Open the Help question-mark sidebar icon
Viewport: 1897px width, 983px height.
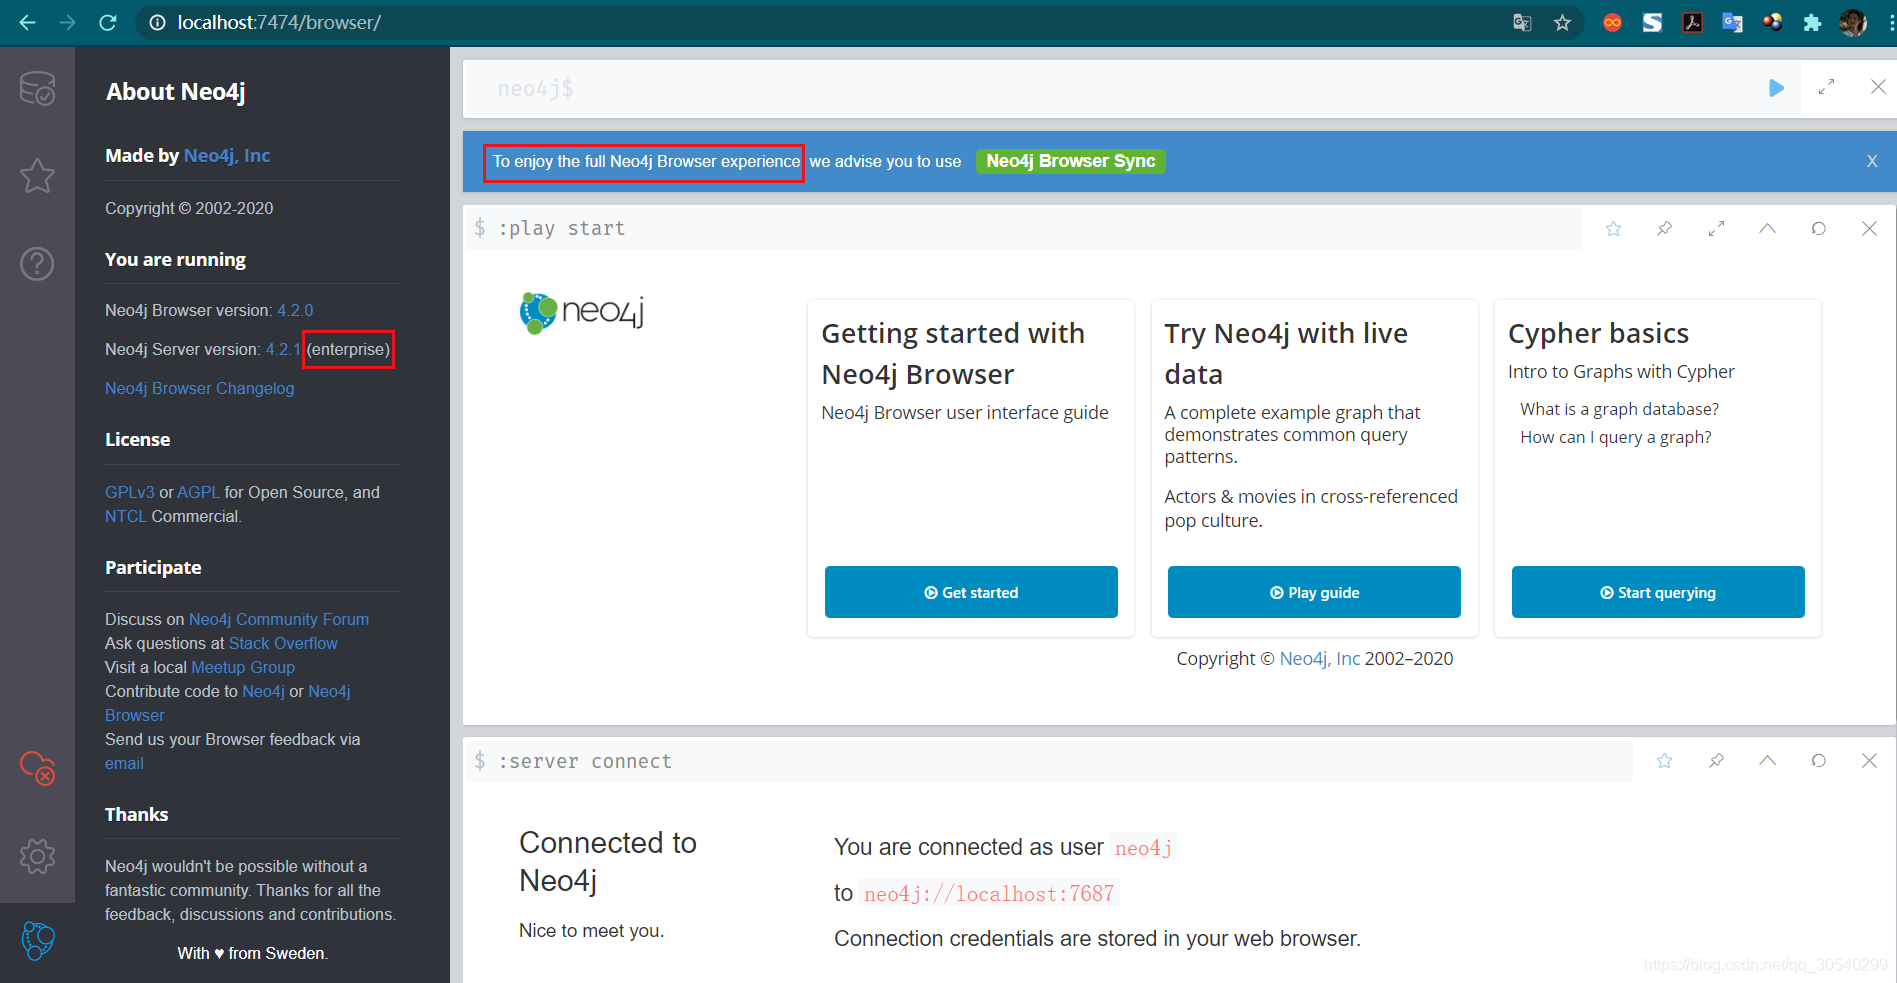pyautogui.click(x=37, y=264)
